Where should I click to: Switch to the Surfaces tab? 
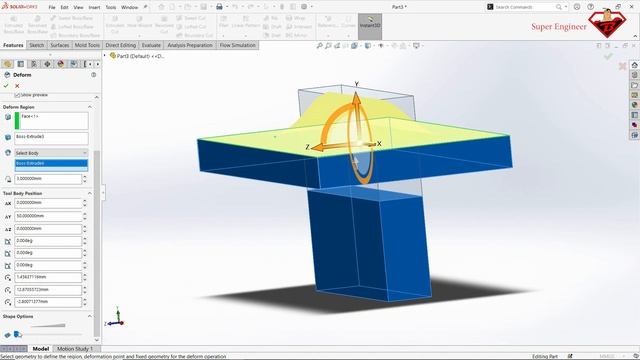pos(60,45)
